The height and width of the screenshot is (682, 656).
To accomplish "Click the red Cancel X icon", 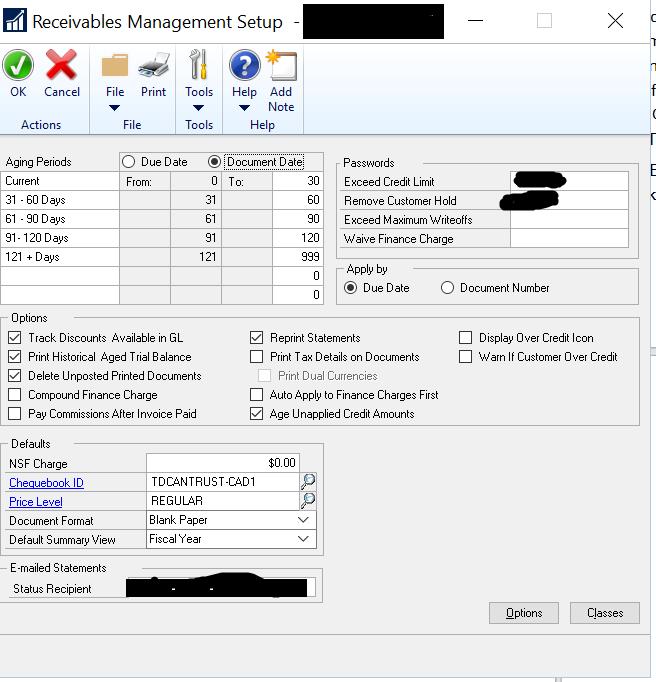I will click(61, 67).
